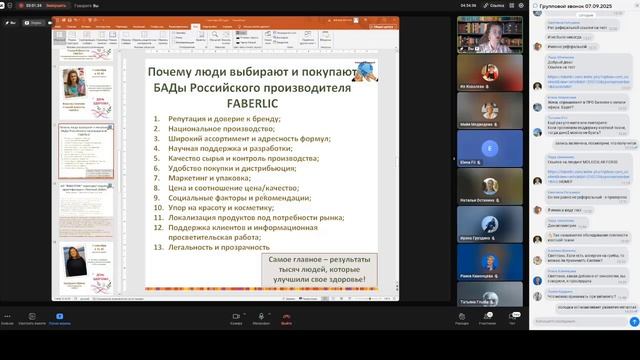
Task: Select the slide thumbnail below the highlighted one
Action: pos(86,211)
